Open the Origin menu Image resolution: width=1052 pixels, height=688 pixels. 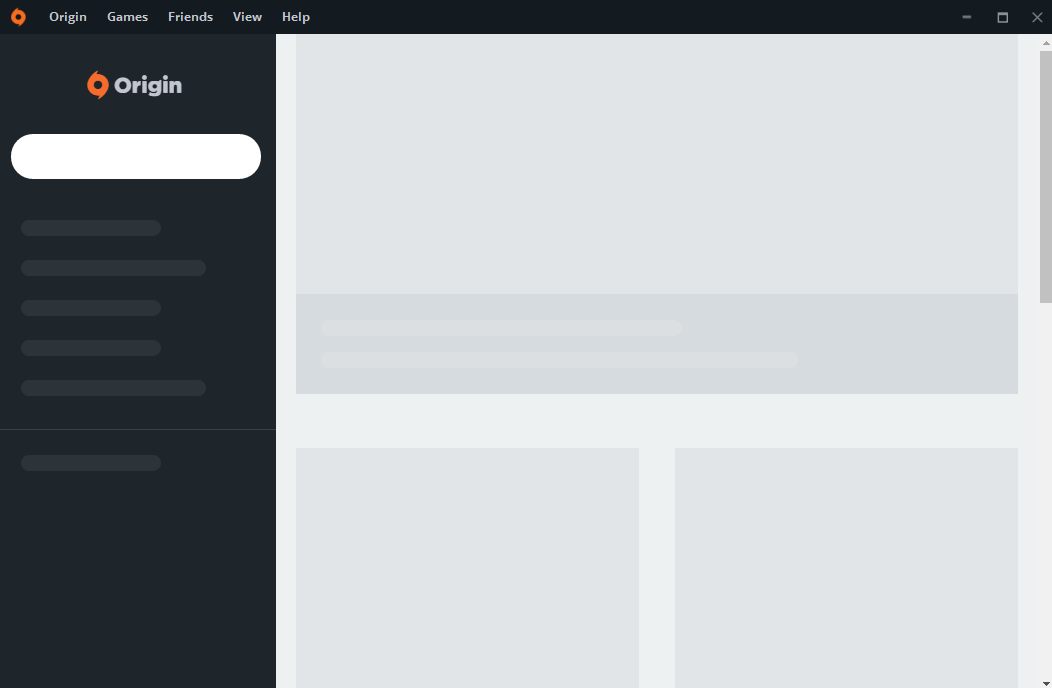[68, 17]
